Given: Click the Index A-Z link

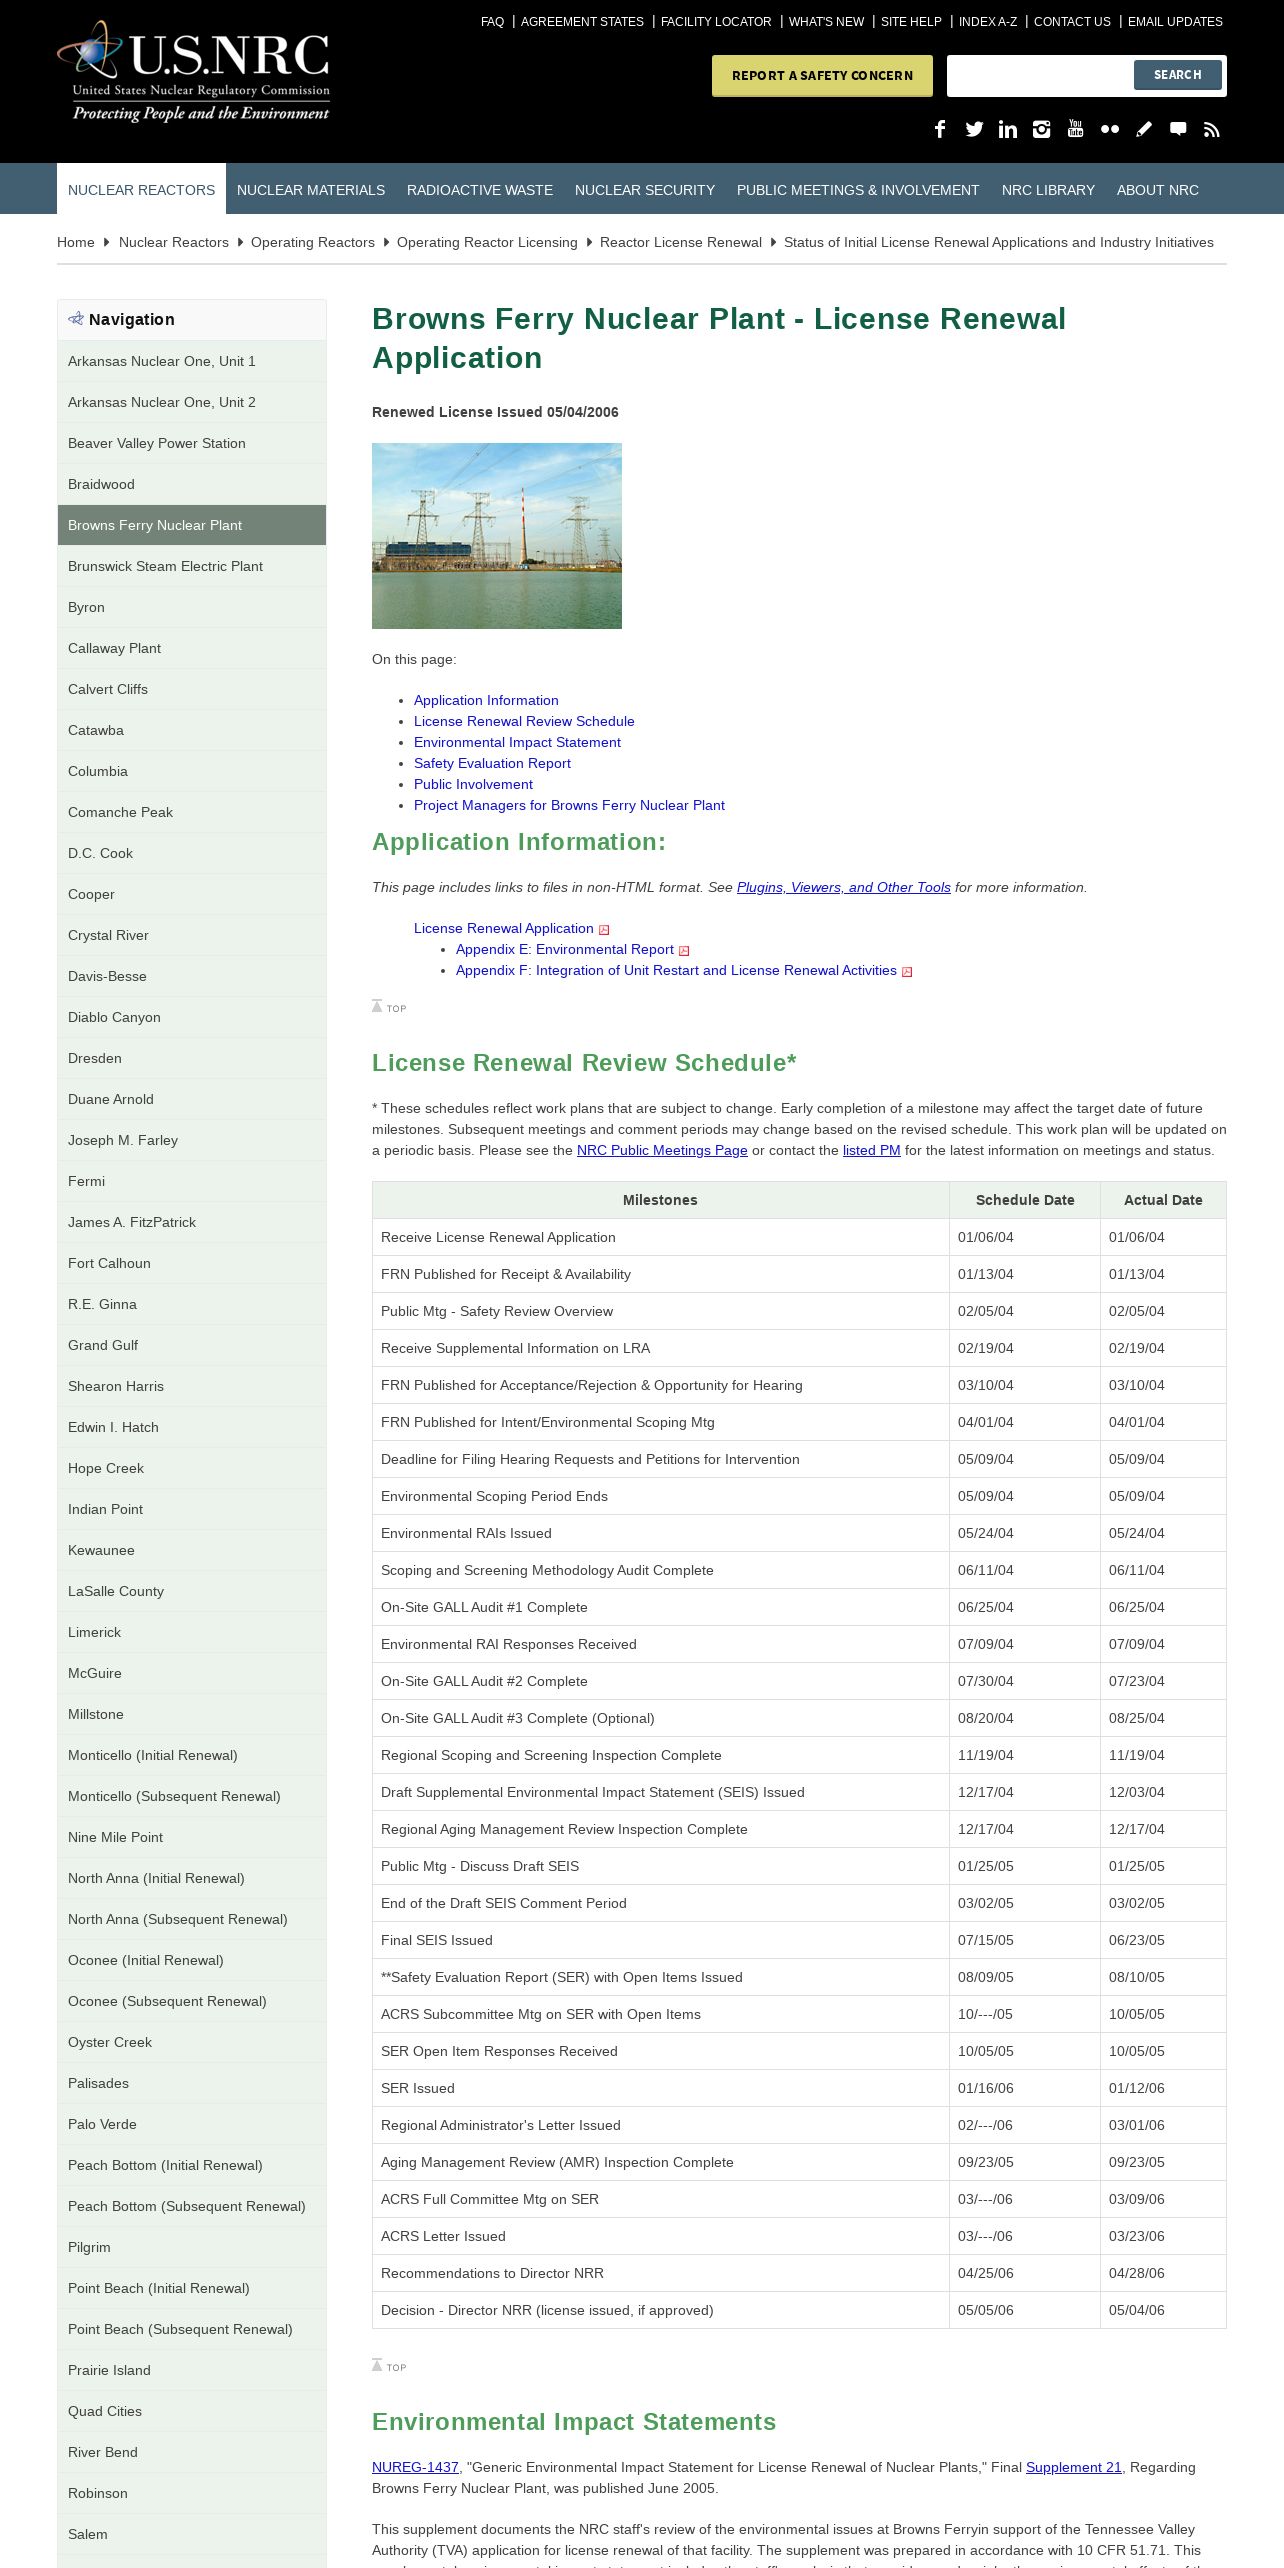Looking at the screenshot, I should point(988,22).
